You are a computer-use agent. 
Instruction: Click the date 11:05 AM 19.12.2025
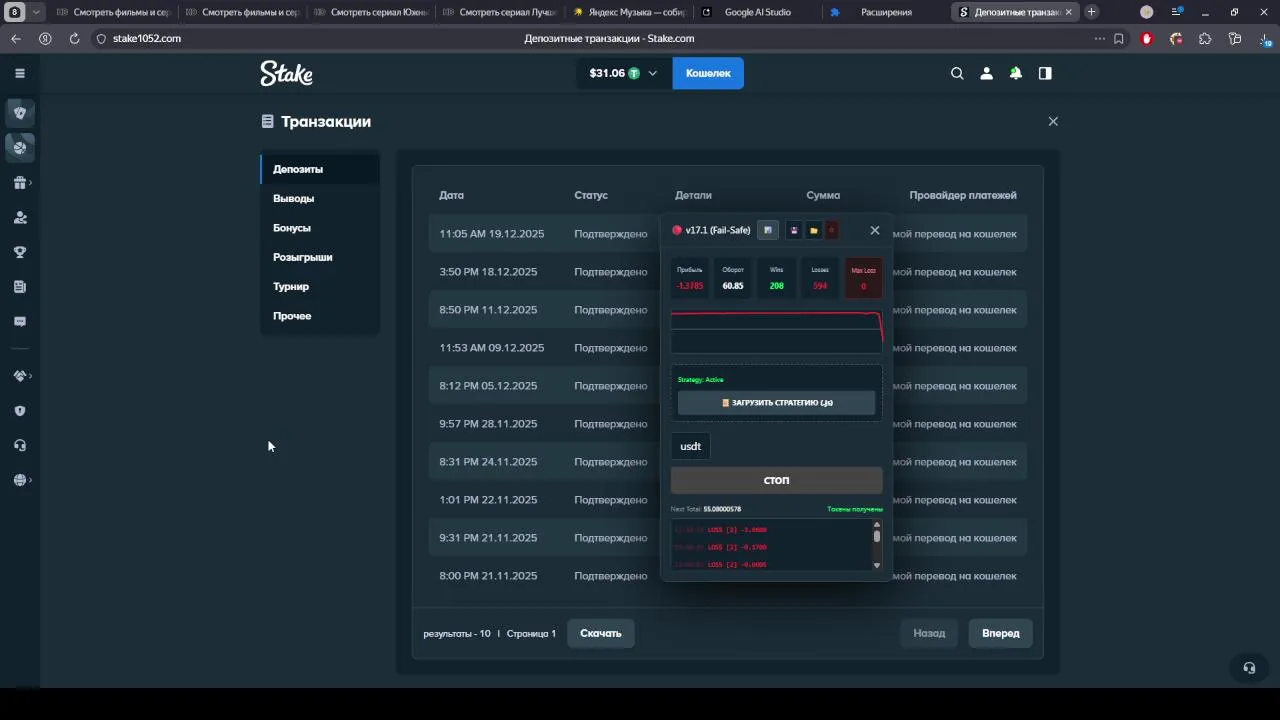click(x=492, y=234)
